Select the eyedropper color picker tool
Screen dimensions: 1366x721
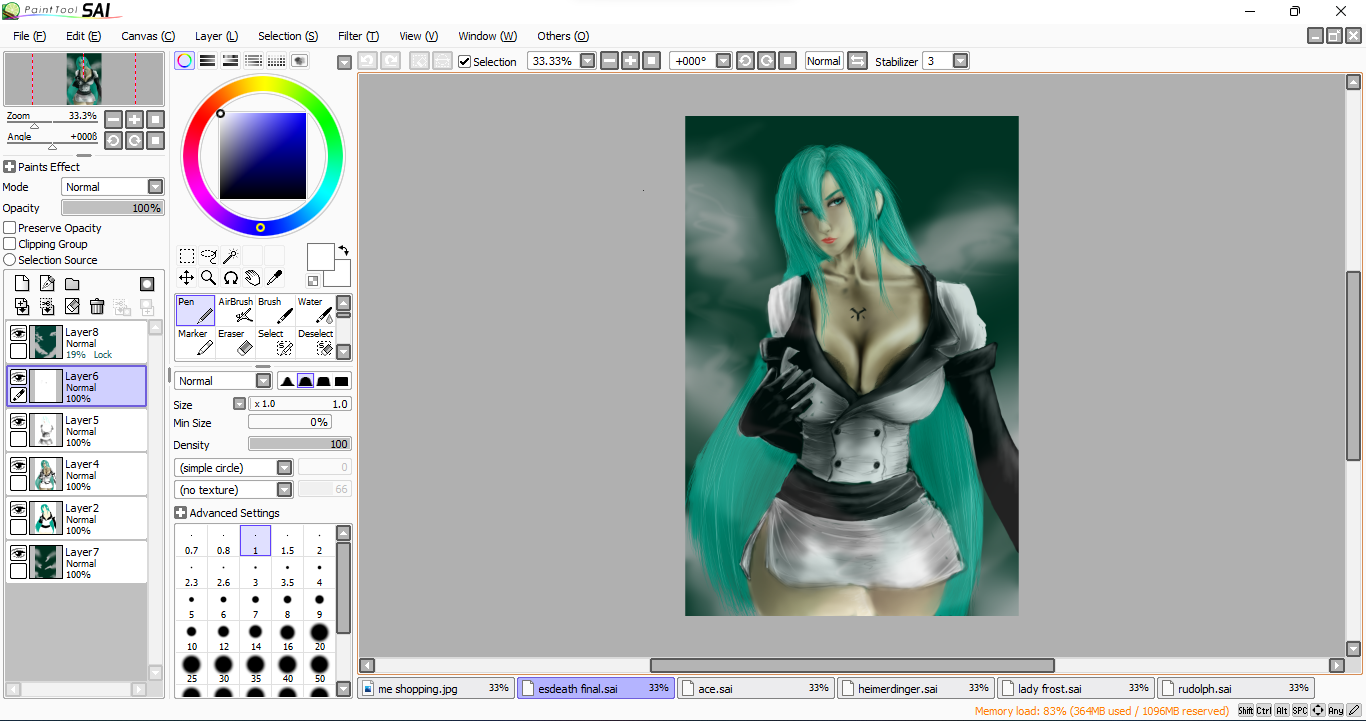[x=275, y=278]
